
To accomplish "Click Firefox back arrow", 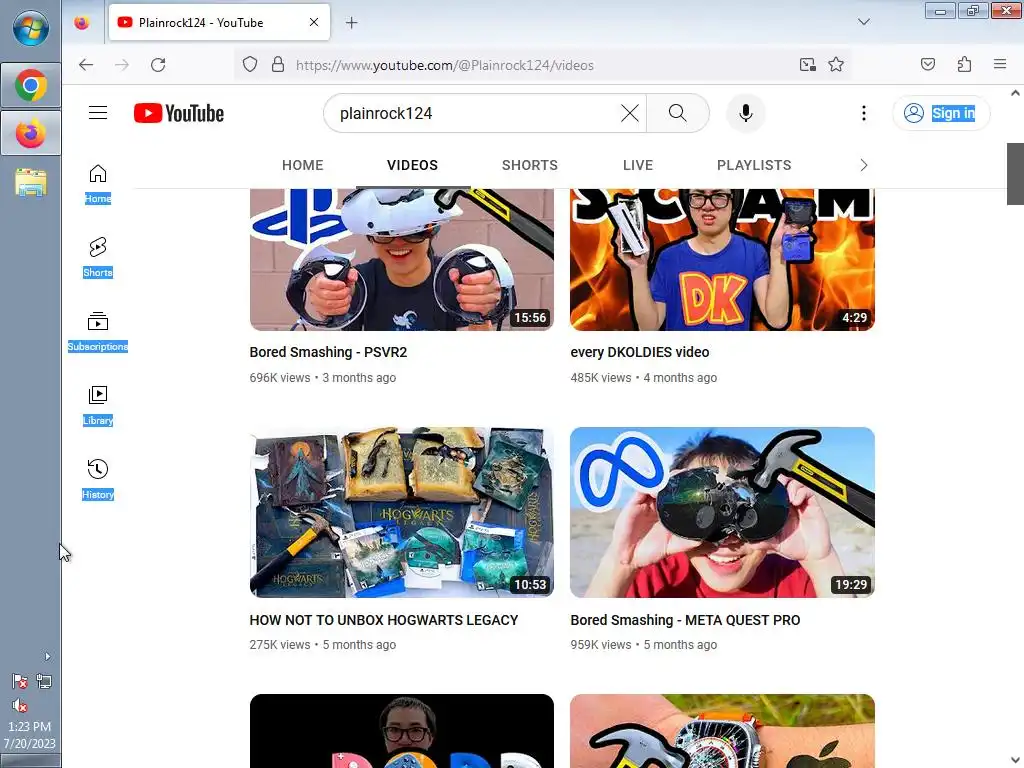I will [x=86, y=65].
